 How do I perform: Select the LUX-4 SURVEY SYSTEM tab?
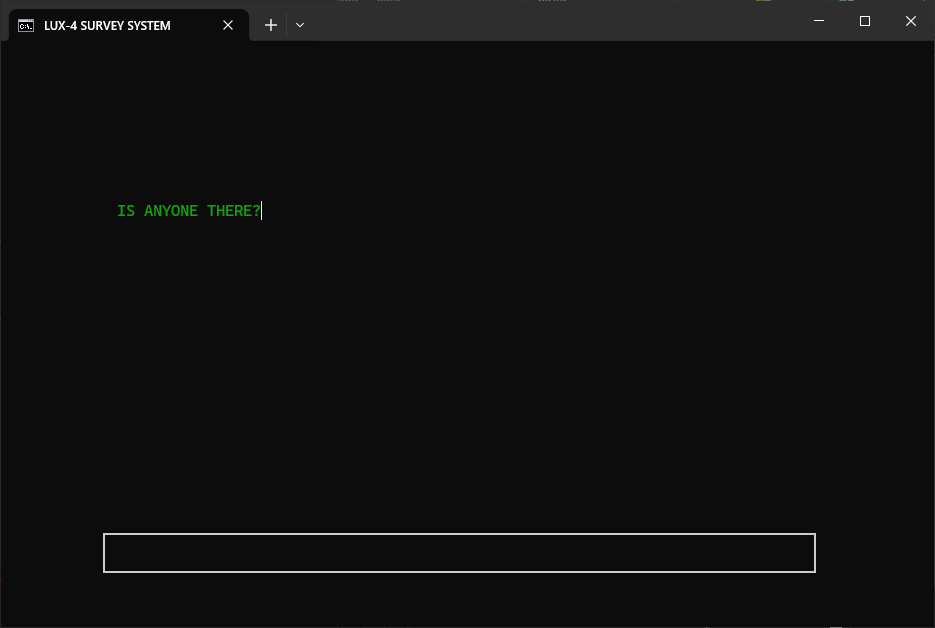[x=128, y=25]
